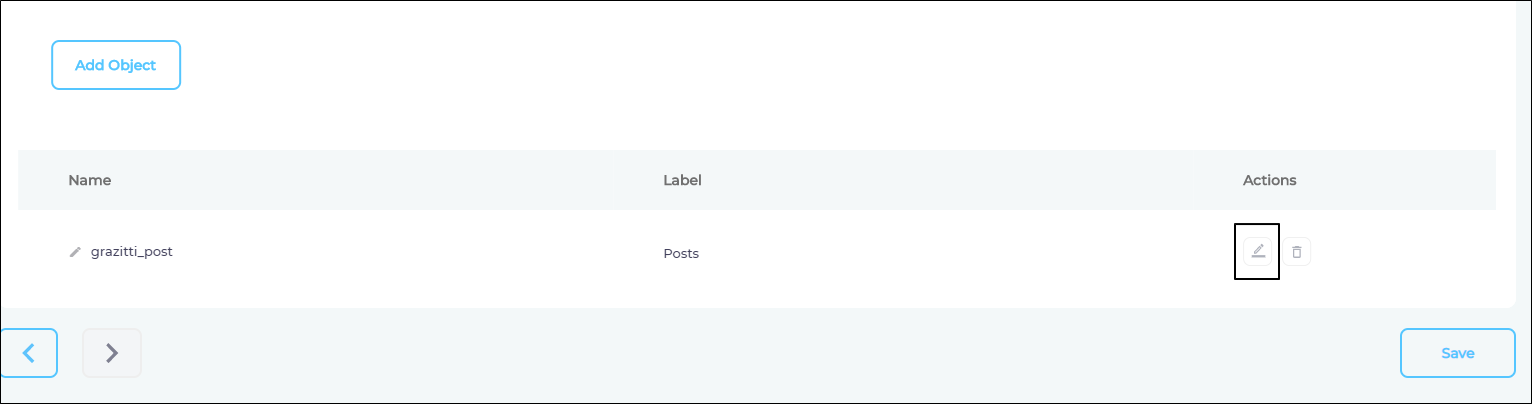Save the object configuration

1457,353
